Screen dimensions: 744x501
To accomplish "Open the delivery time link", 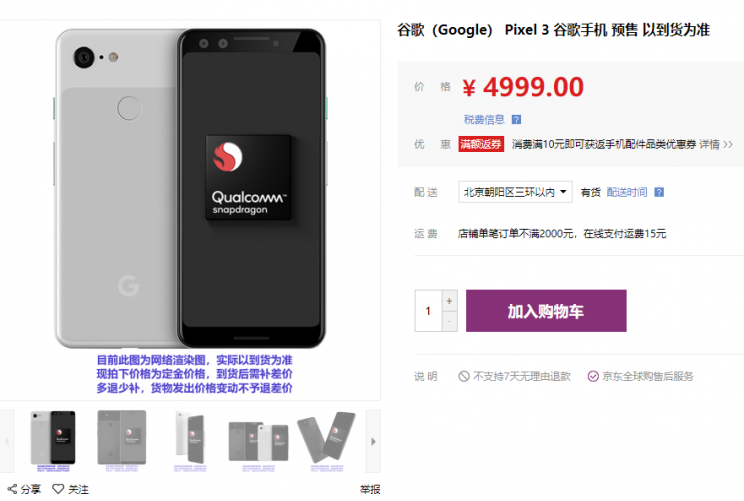I will click(x=627, y=192).
